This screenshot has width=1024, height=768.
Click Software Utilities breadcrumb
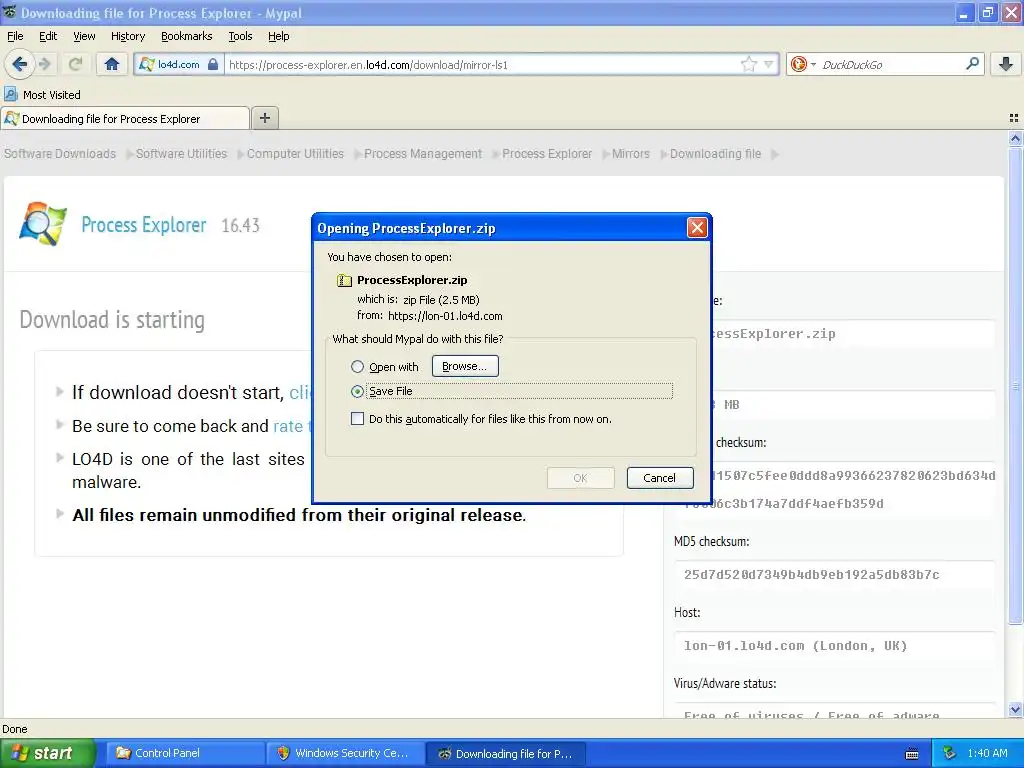tap(182, 153)
